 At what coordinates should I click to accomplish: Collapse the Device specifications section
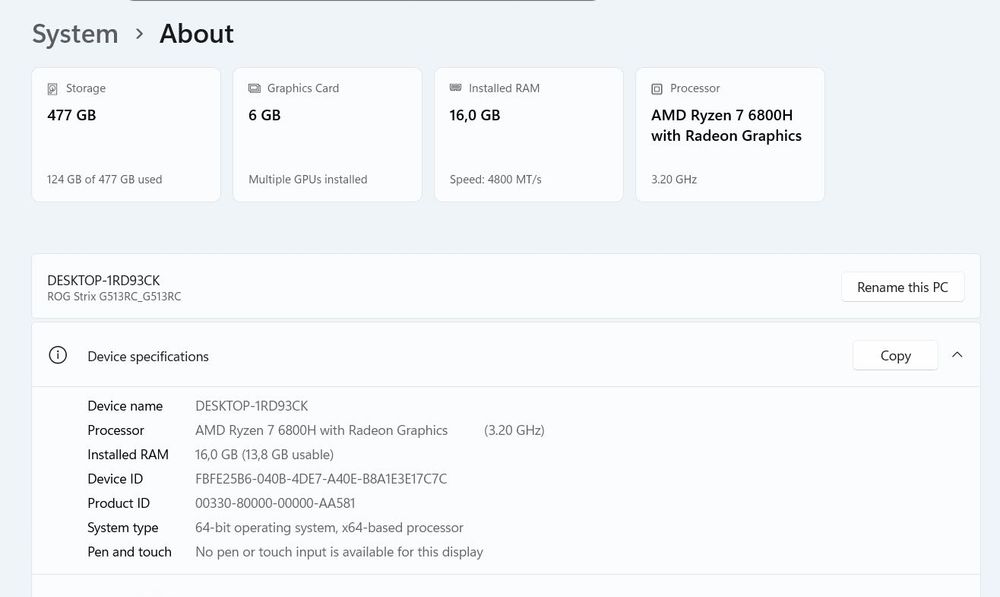tap(957, 355)
